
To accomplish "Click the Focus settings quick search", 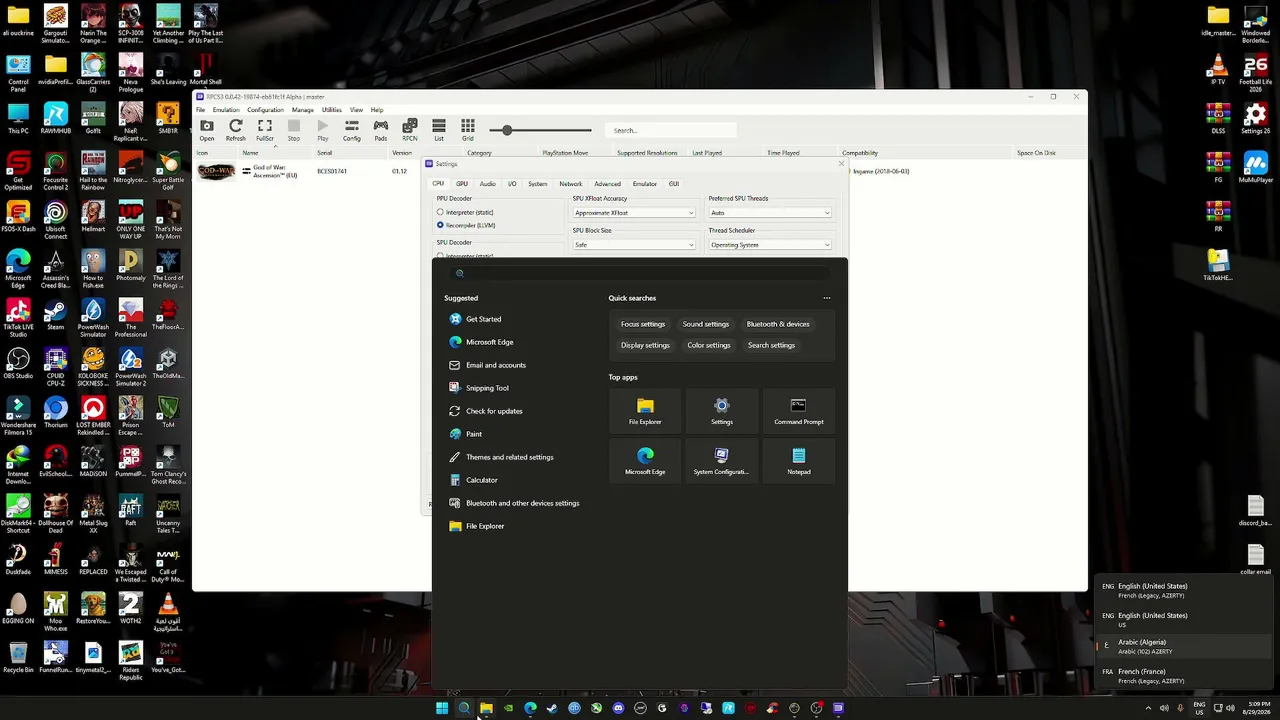I will (643, 324).
